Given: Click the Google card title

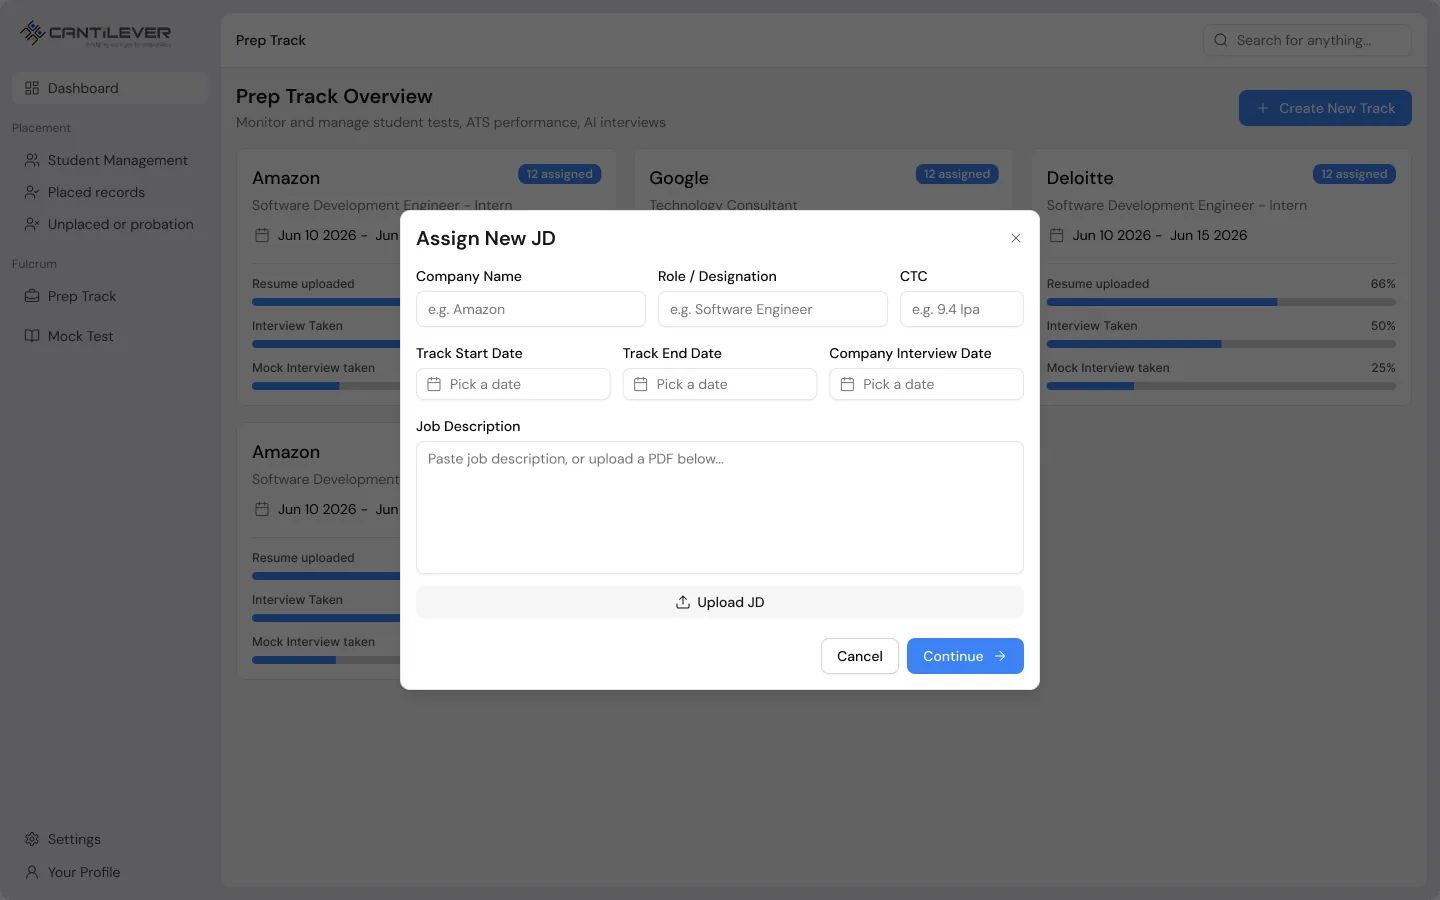Looking at the screenshot, I should click(679, 178).
